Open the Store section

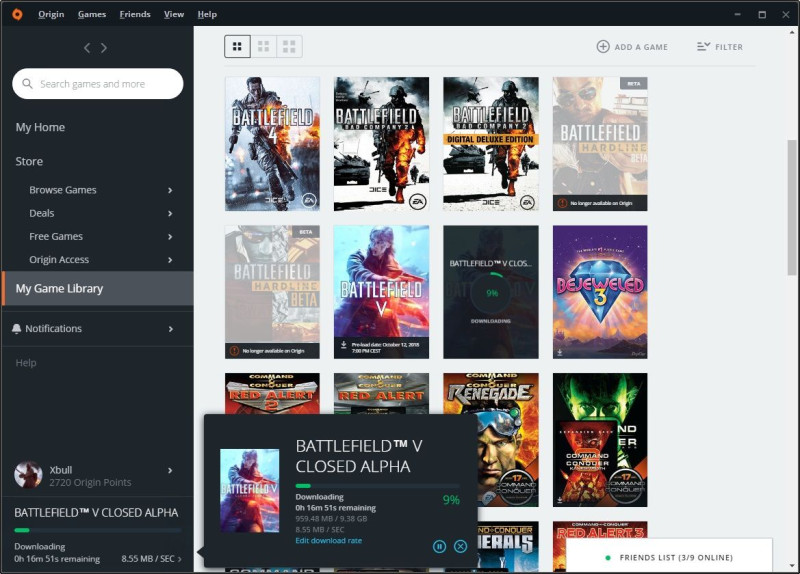[x=29, y=162]
